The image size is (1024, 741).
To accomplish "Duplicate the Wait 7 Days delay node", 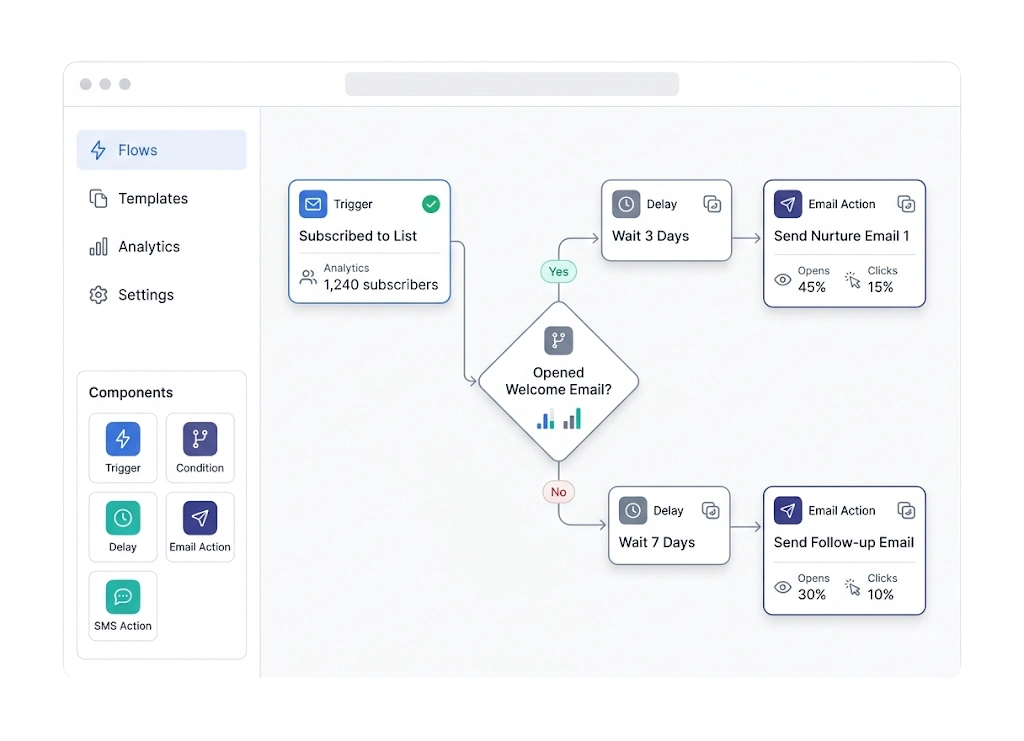I will pyautogui.click(x=711, y=510).
